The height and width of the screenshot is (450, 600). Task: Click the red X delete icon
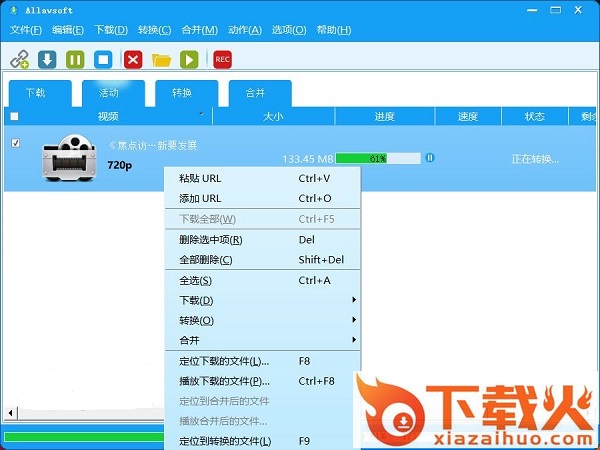pos(133,60)
